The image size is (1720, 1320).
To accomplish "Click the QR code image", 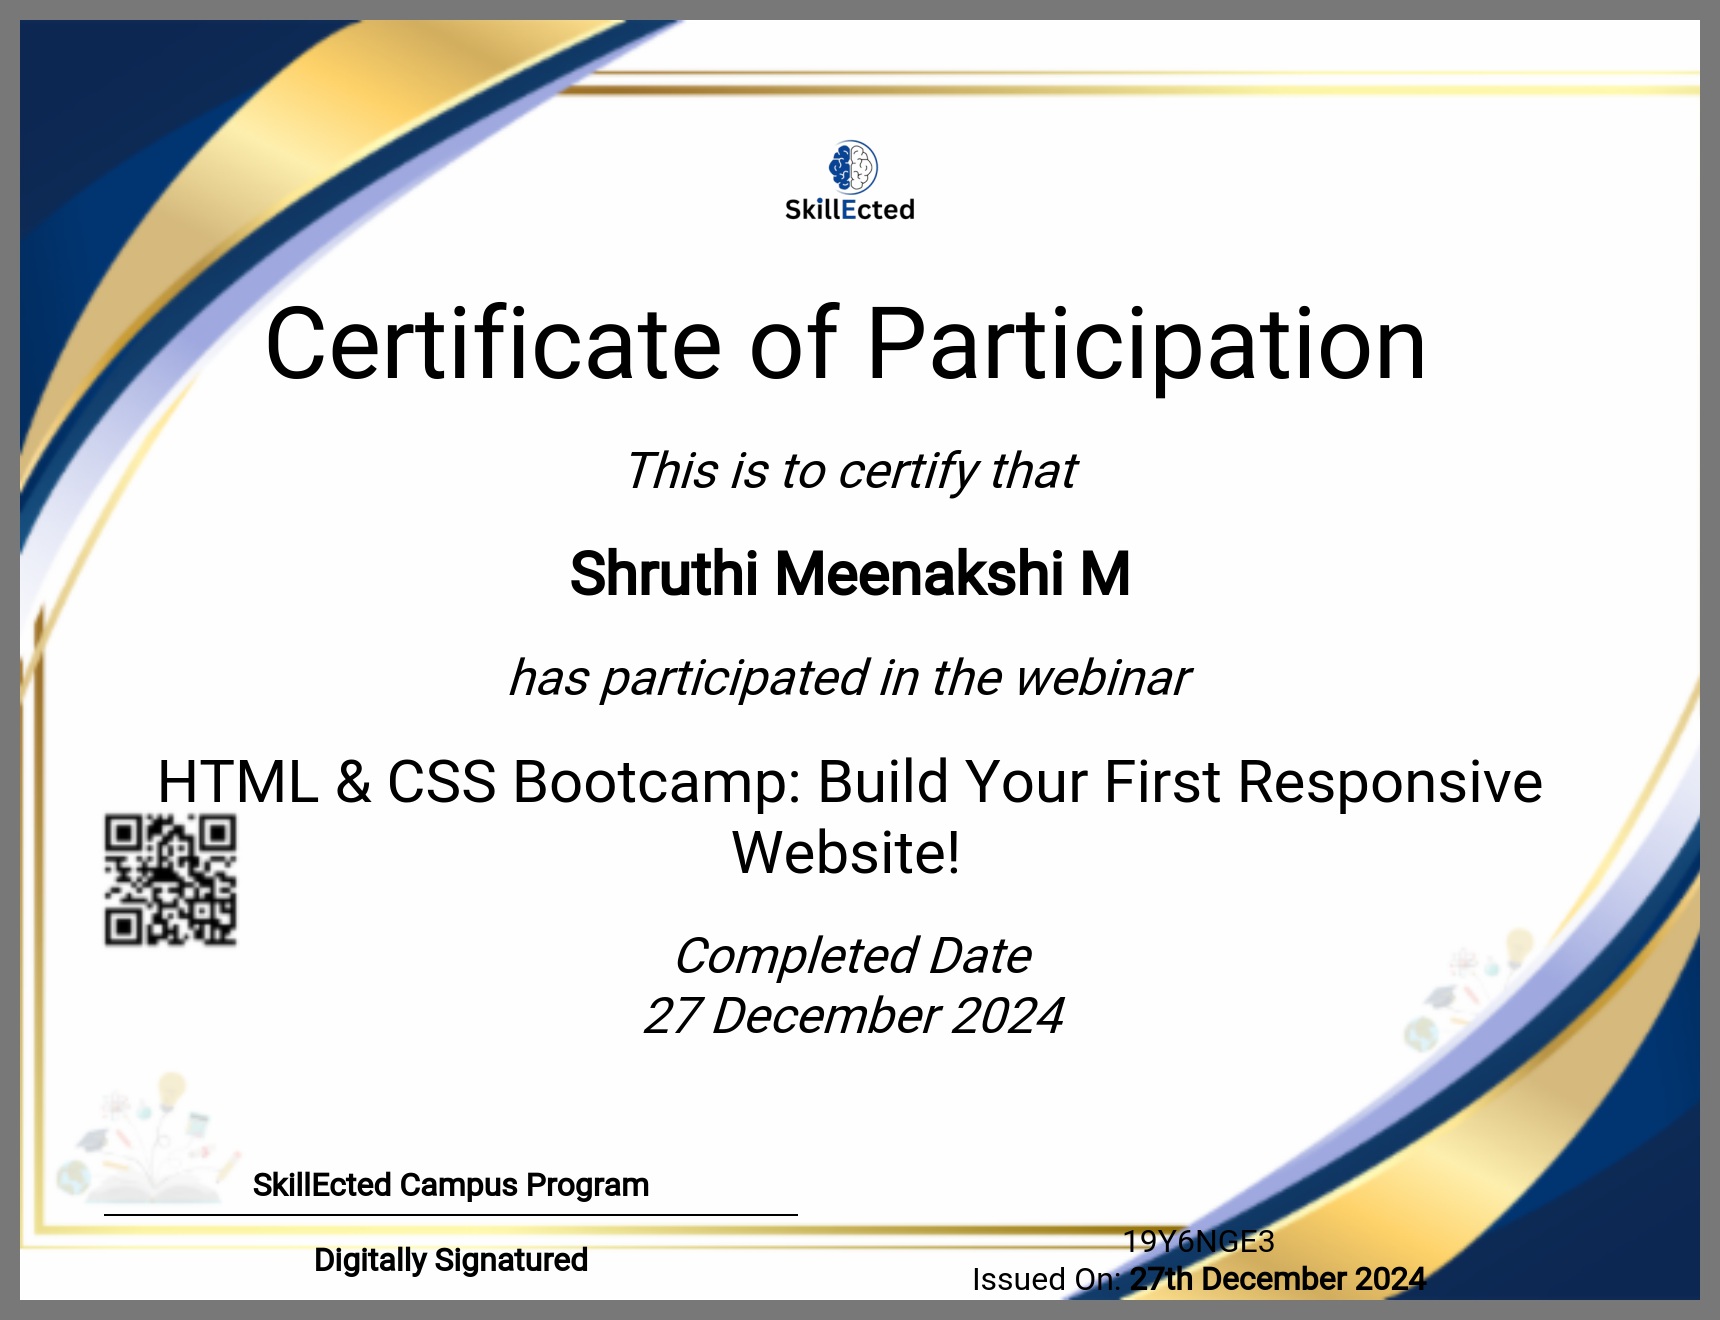I will 170,880.
